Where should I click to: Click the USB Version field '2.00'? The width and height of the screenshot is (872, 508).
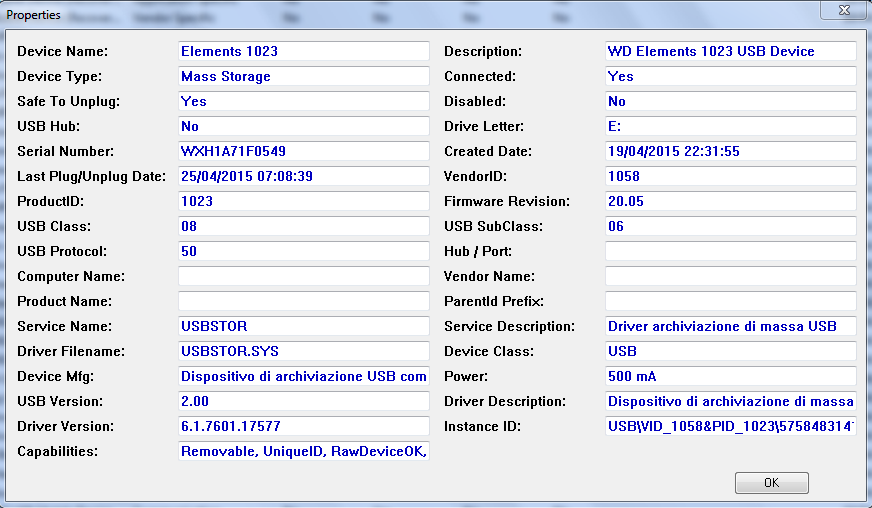[x=304, y=402]
